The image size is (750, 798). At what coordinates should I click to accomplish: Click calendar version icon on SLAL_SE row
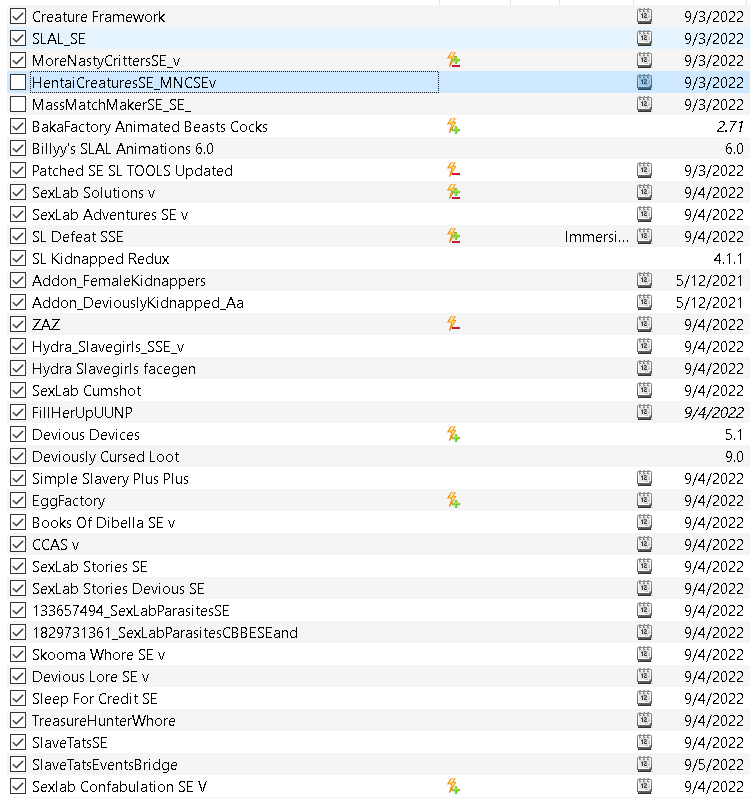(x=644, y=38)
